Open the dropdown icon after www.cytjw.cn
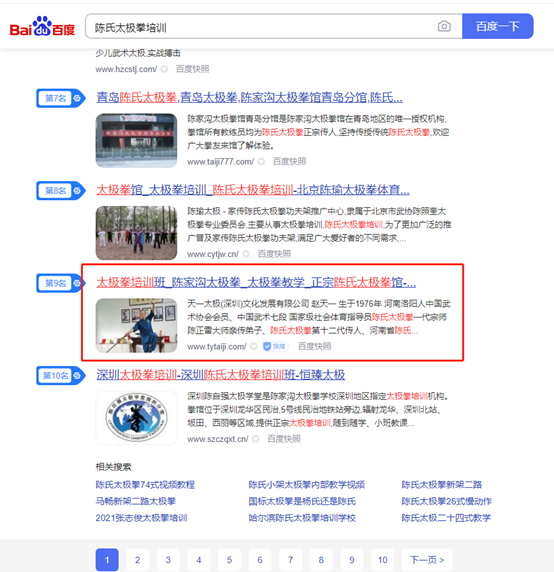Screen dimensions: 554x572 (246, 254)
